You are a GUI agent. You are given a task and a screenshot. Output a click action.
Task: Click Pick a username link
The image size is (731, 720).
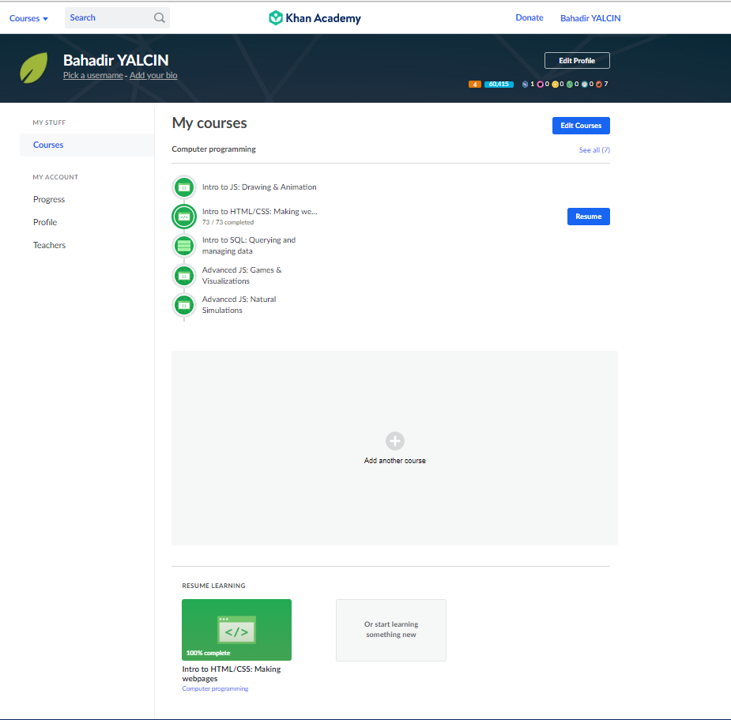(93, 76)
